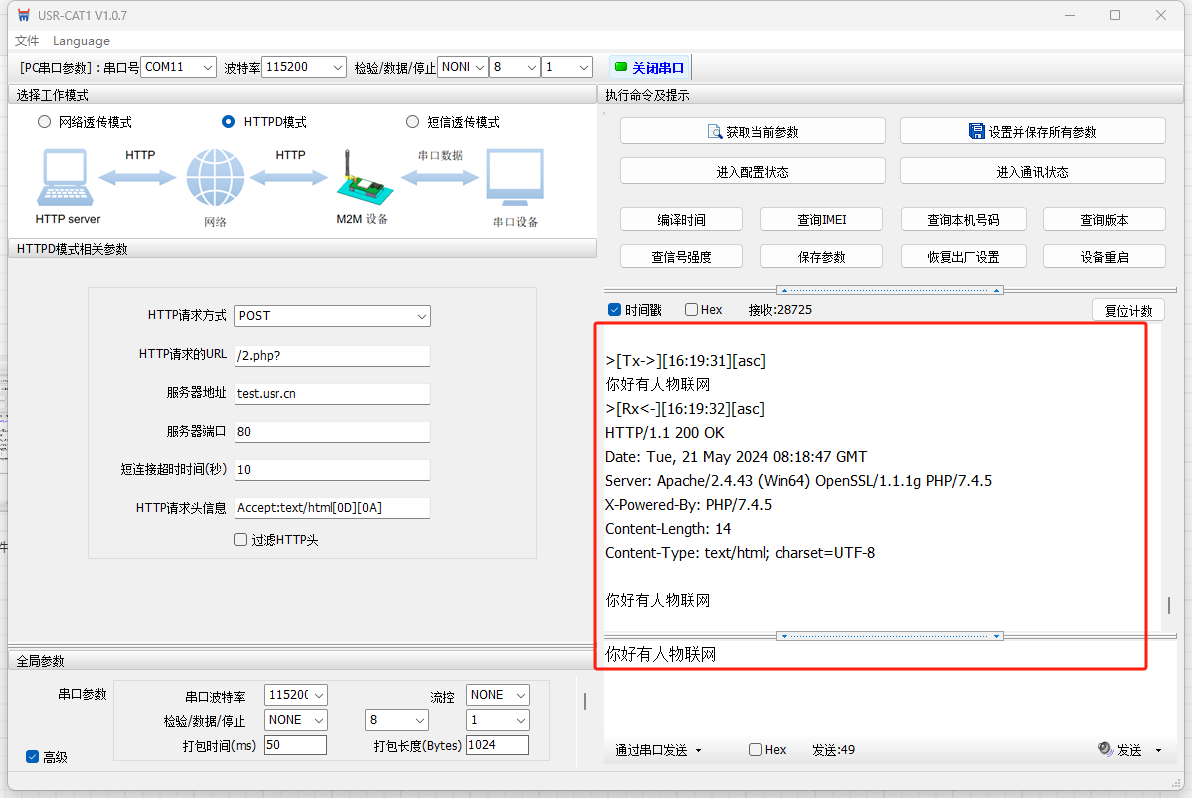Click the 服务器地址 input field

332,394
